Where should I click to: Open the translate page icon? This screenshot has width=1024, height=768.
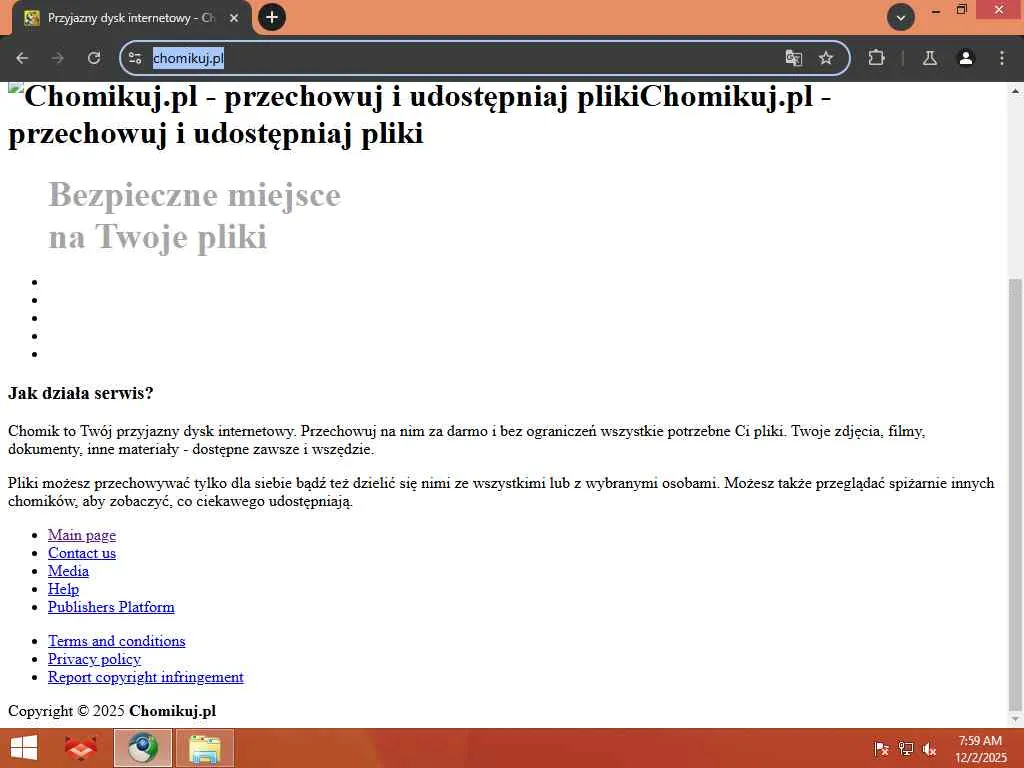coord(793,58)
